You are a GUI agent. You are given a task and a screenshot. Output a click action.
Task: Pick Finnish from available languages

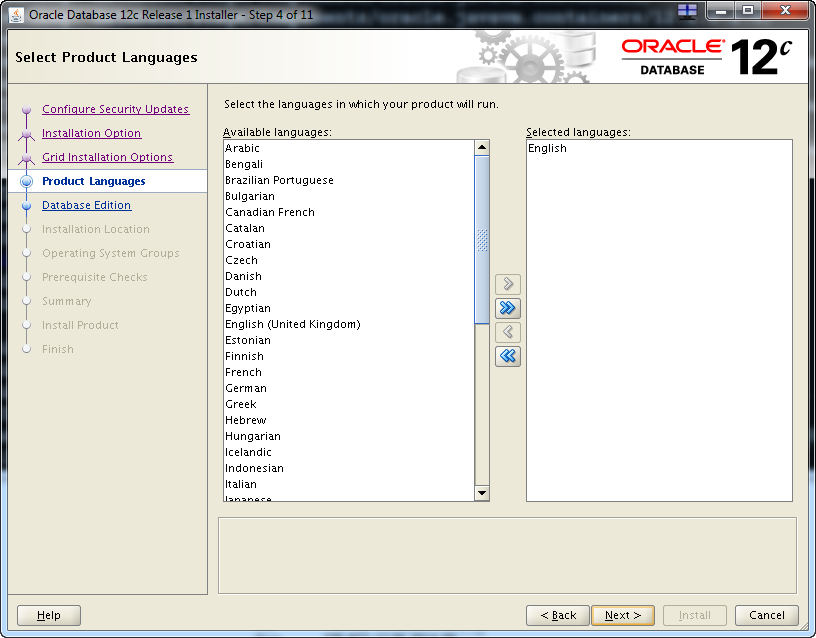click(349, 356)
